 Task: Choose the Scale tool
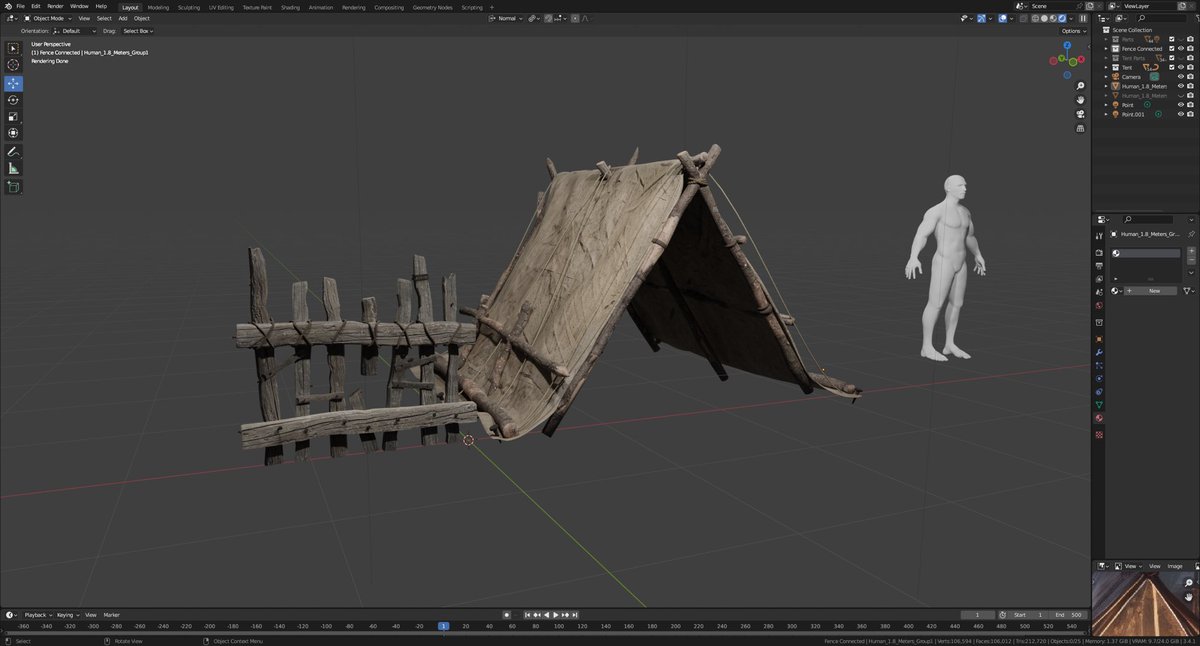[14, 116]
